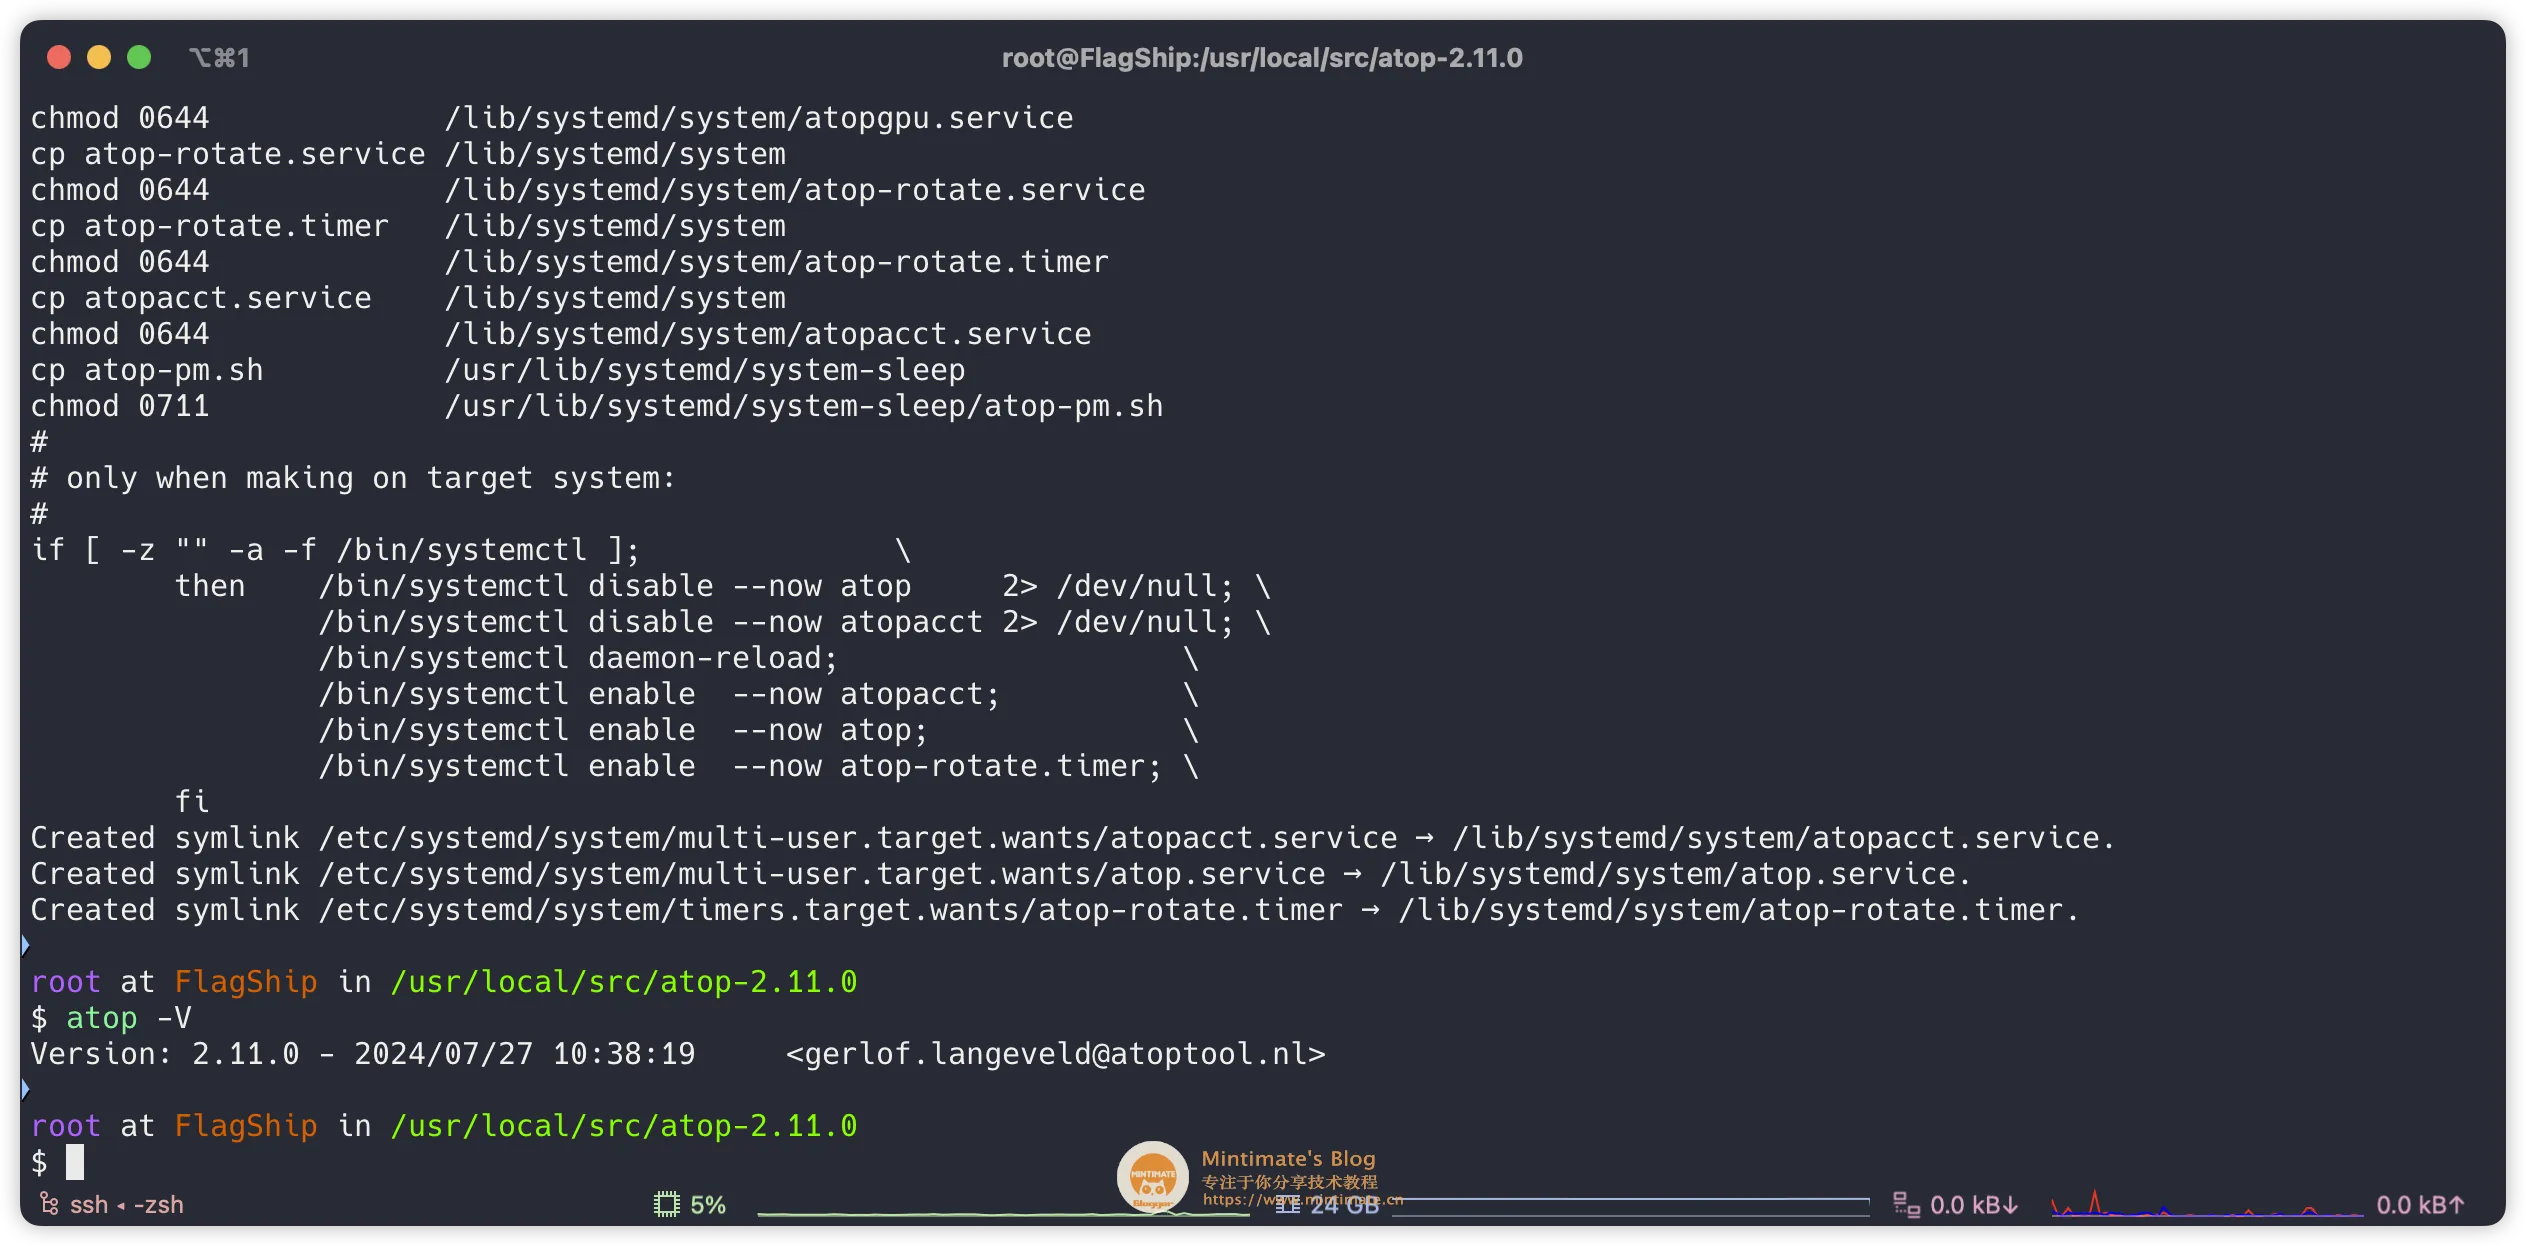Image resolution: width=2526 pixels, height=1246 pixels.
Task: Open the 24 GB memory status component
Action: click(1328, 1205)
